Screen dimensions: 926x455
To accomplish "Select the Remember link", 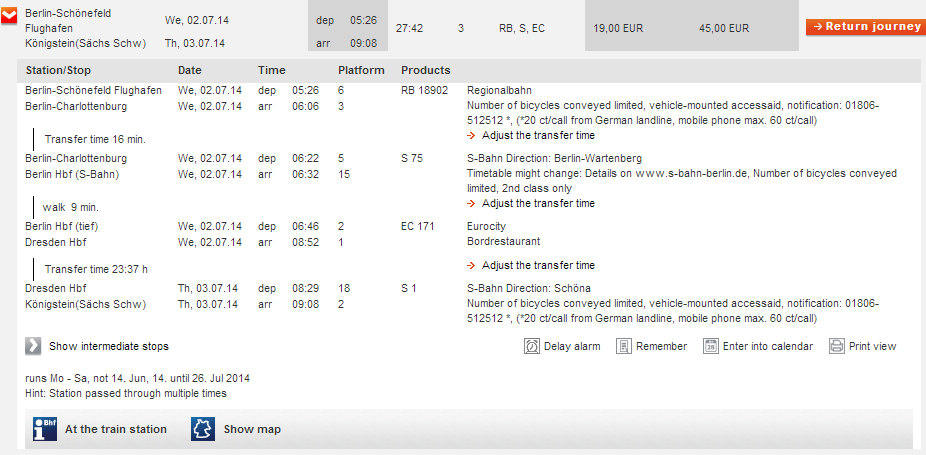I will click(x=661, y=346).
